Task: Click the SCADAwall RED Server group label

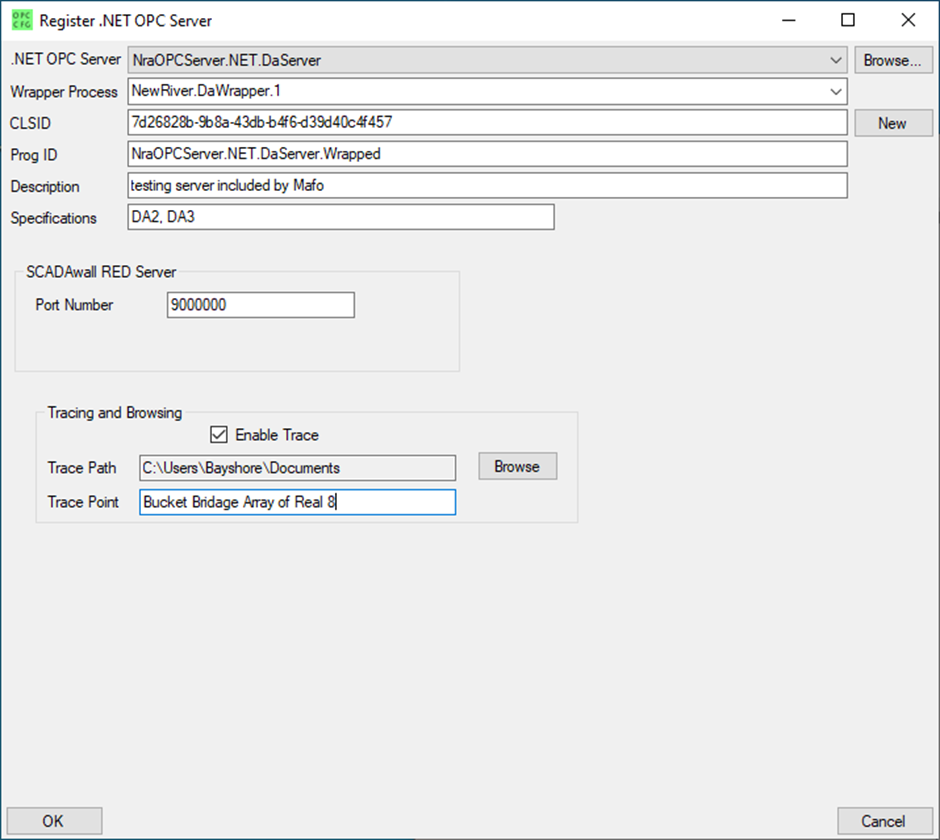Action: [x=101, y=272]
